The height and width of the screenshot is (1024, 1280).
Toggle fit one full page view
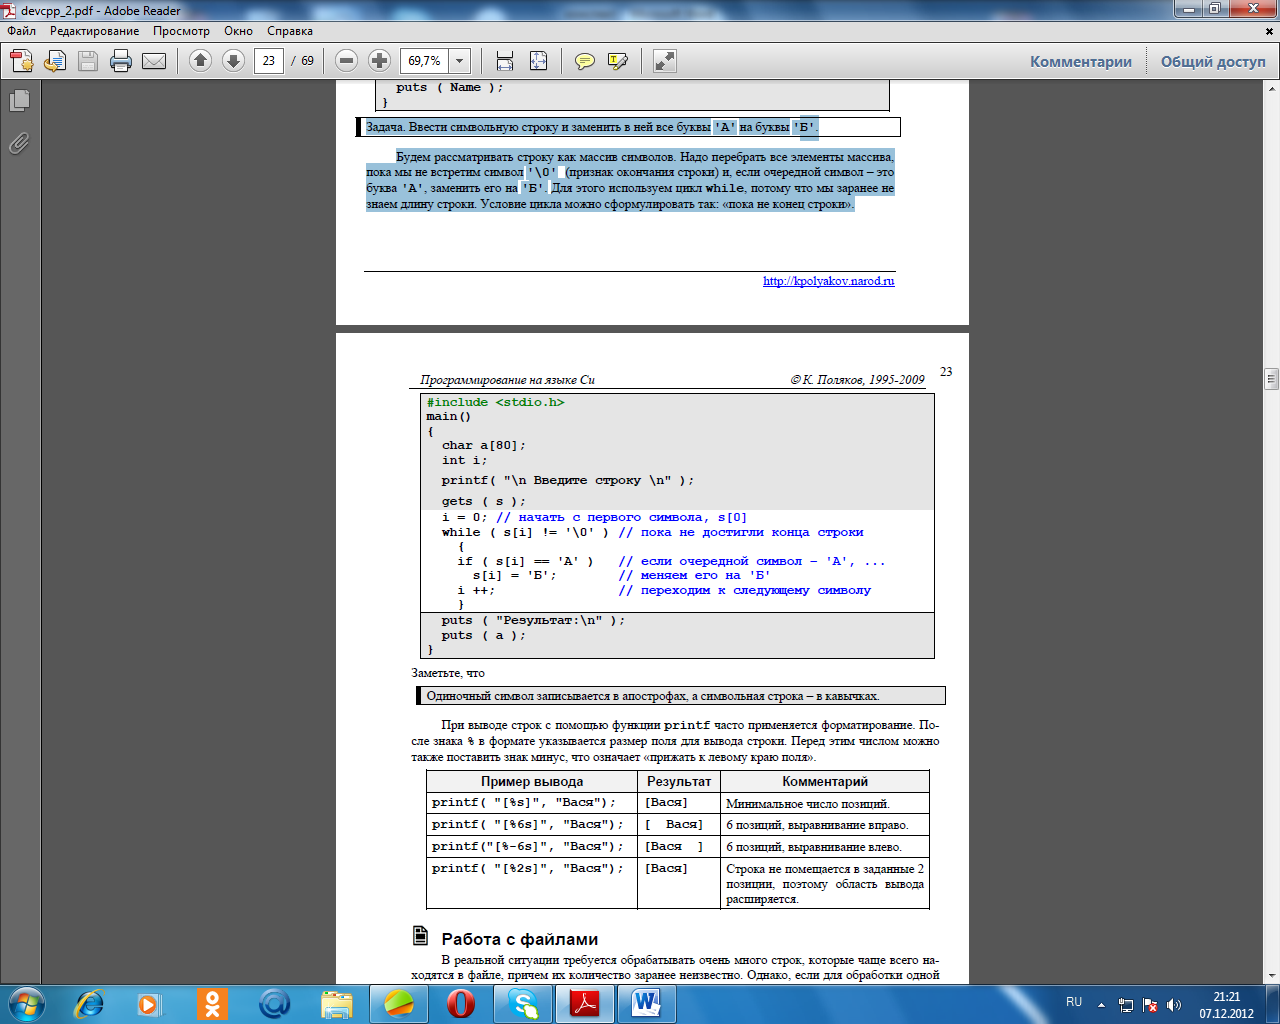point(538,61)
